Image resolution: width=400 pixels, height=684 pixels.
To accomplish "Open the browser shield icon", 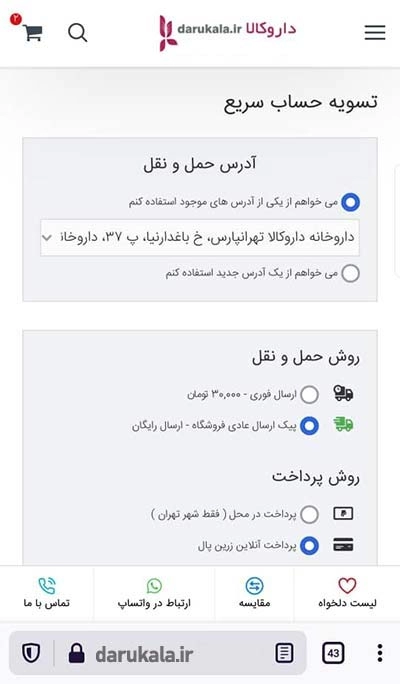I will (x=31, y=653).
